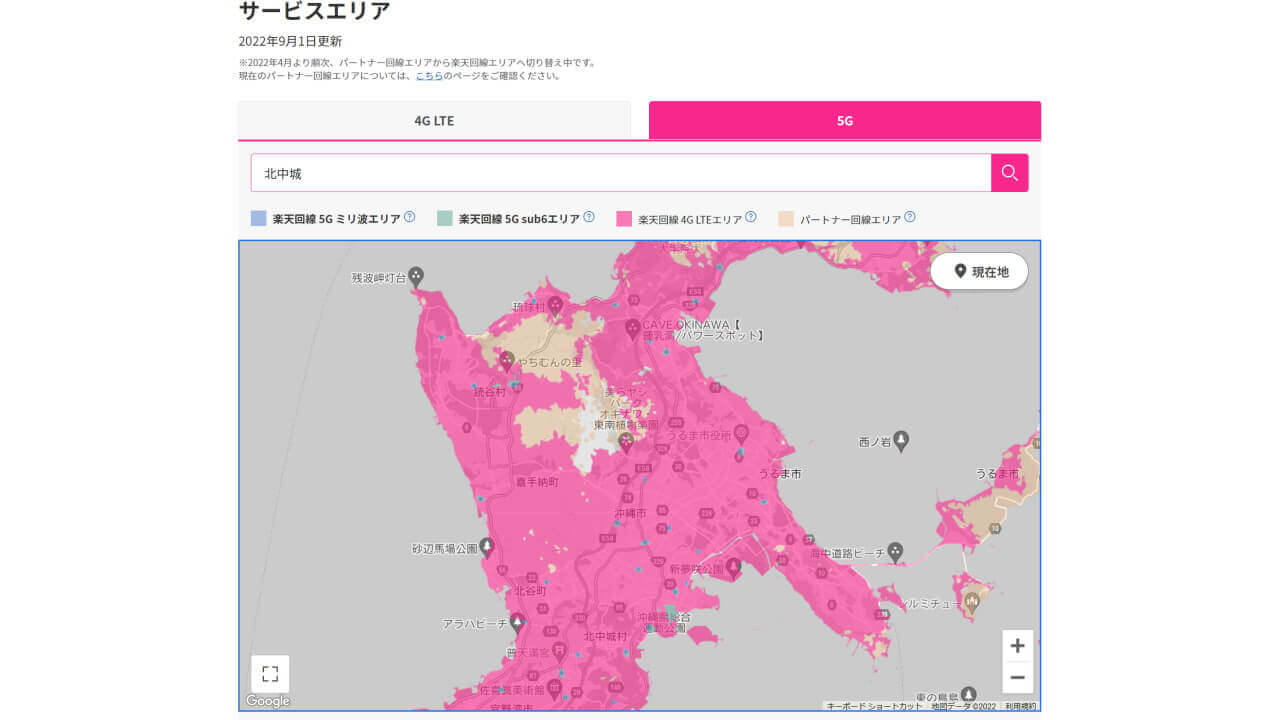Click the search magnifier icon
Viewport: 1280px width, 720px height.
click(1009, 172)
